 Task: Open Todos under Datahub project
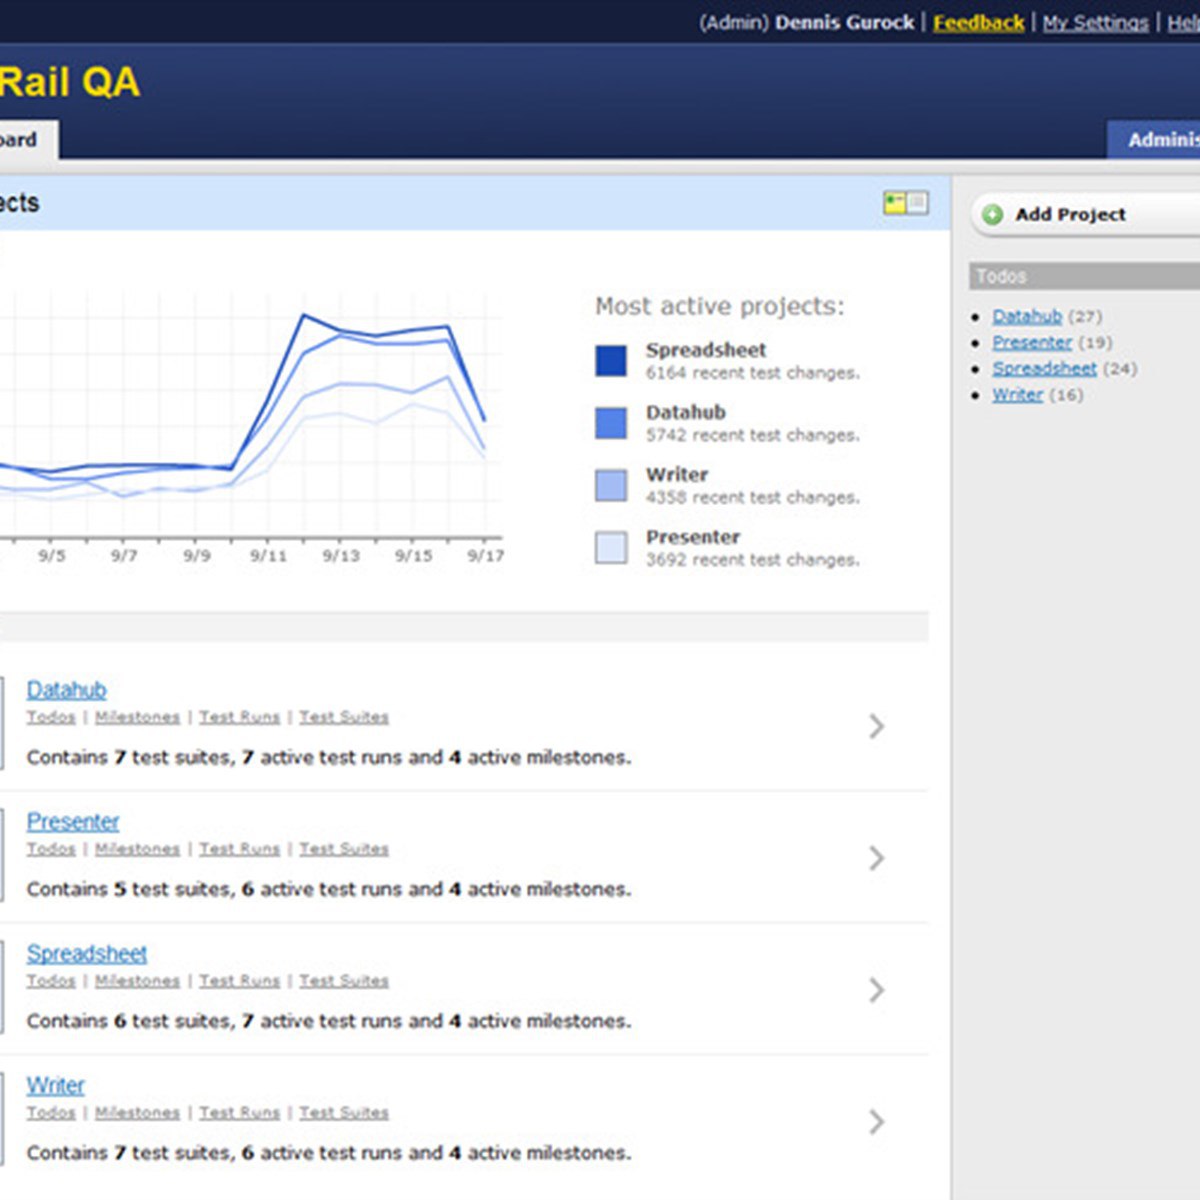51,717
